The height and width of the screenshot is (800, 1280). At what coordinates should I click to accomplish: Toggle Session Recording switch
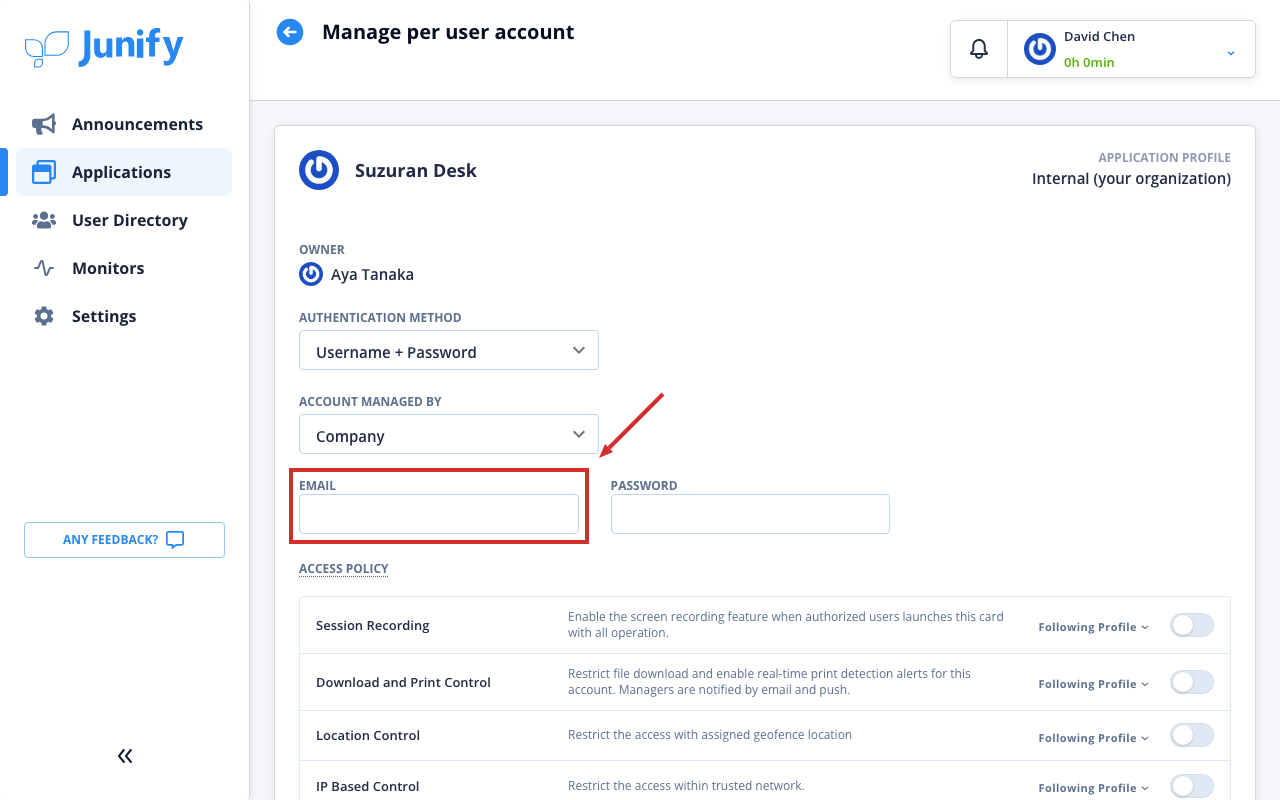[x=1192, y=626]
